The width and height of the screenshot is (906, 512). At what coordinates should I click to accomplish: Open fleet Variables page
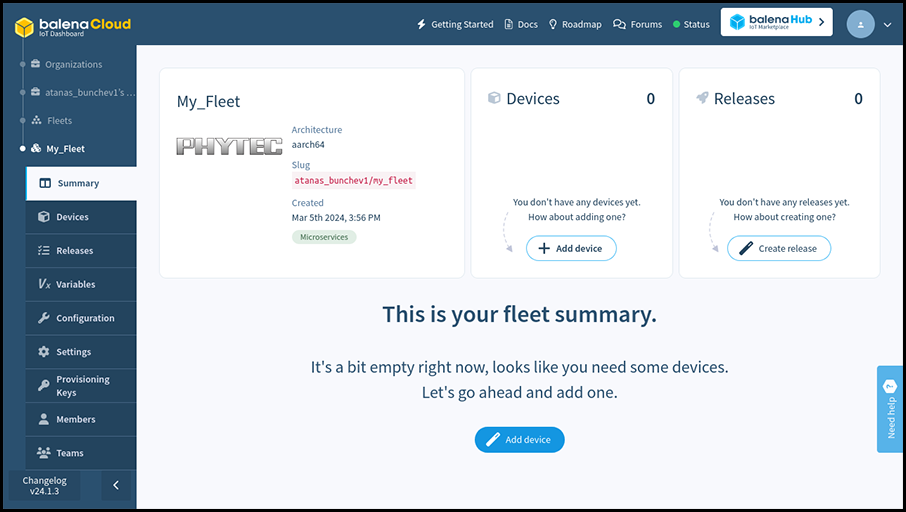coord(81,284)
